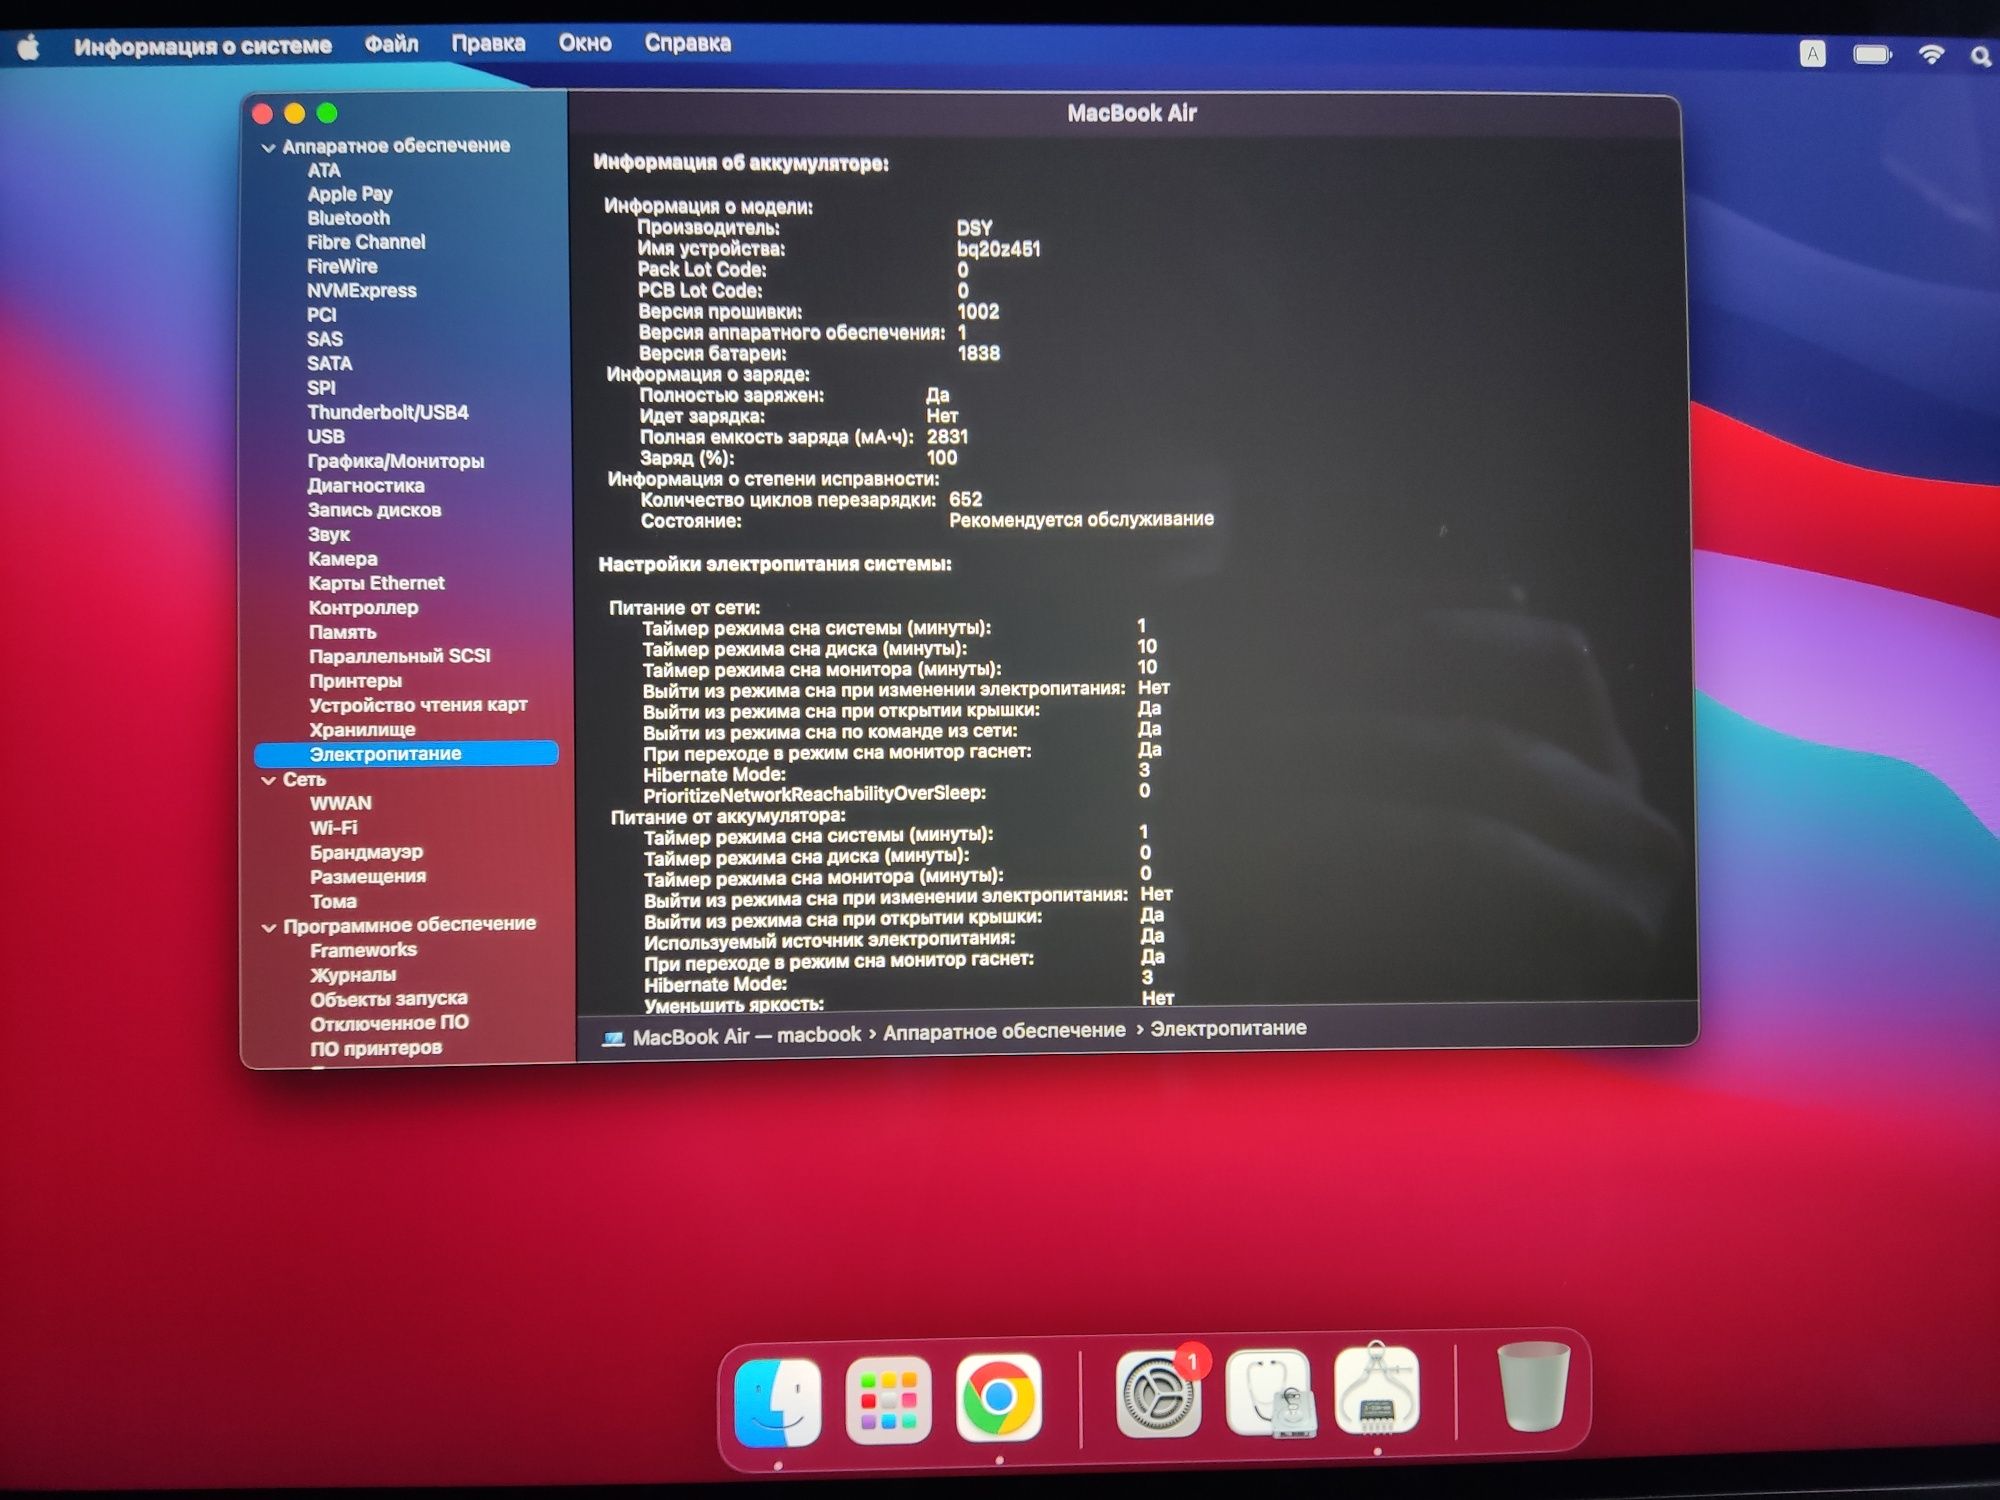Collapse the Аппаратное обеспечение section
Viewport: 2000px width, 1500px height.
(268, 148)
